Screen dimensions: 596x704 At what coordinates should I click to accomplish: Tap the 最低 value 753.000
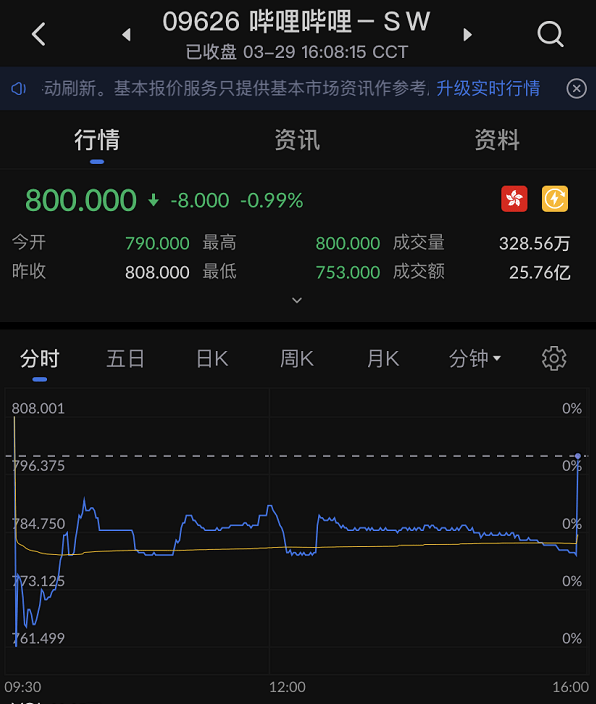tap(348, 273)
